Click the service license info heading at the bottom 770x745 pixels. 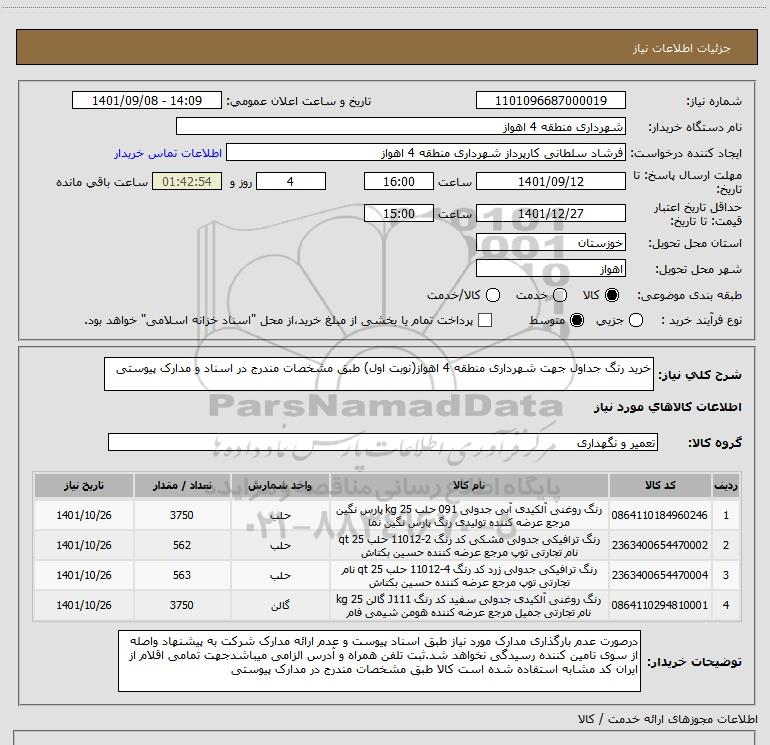pyautogui.click(x=667, y=719)
